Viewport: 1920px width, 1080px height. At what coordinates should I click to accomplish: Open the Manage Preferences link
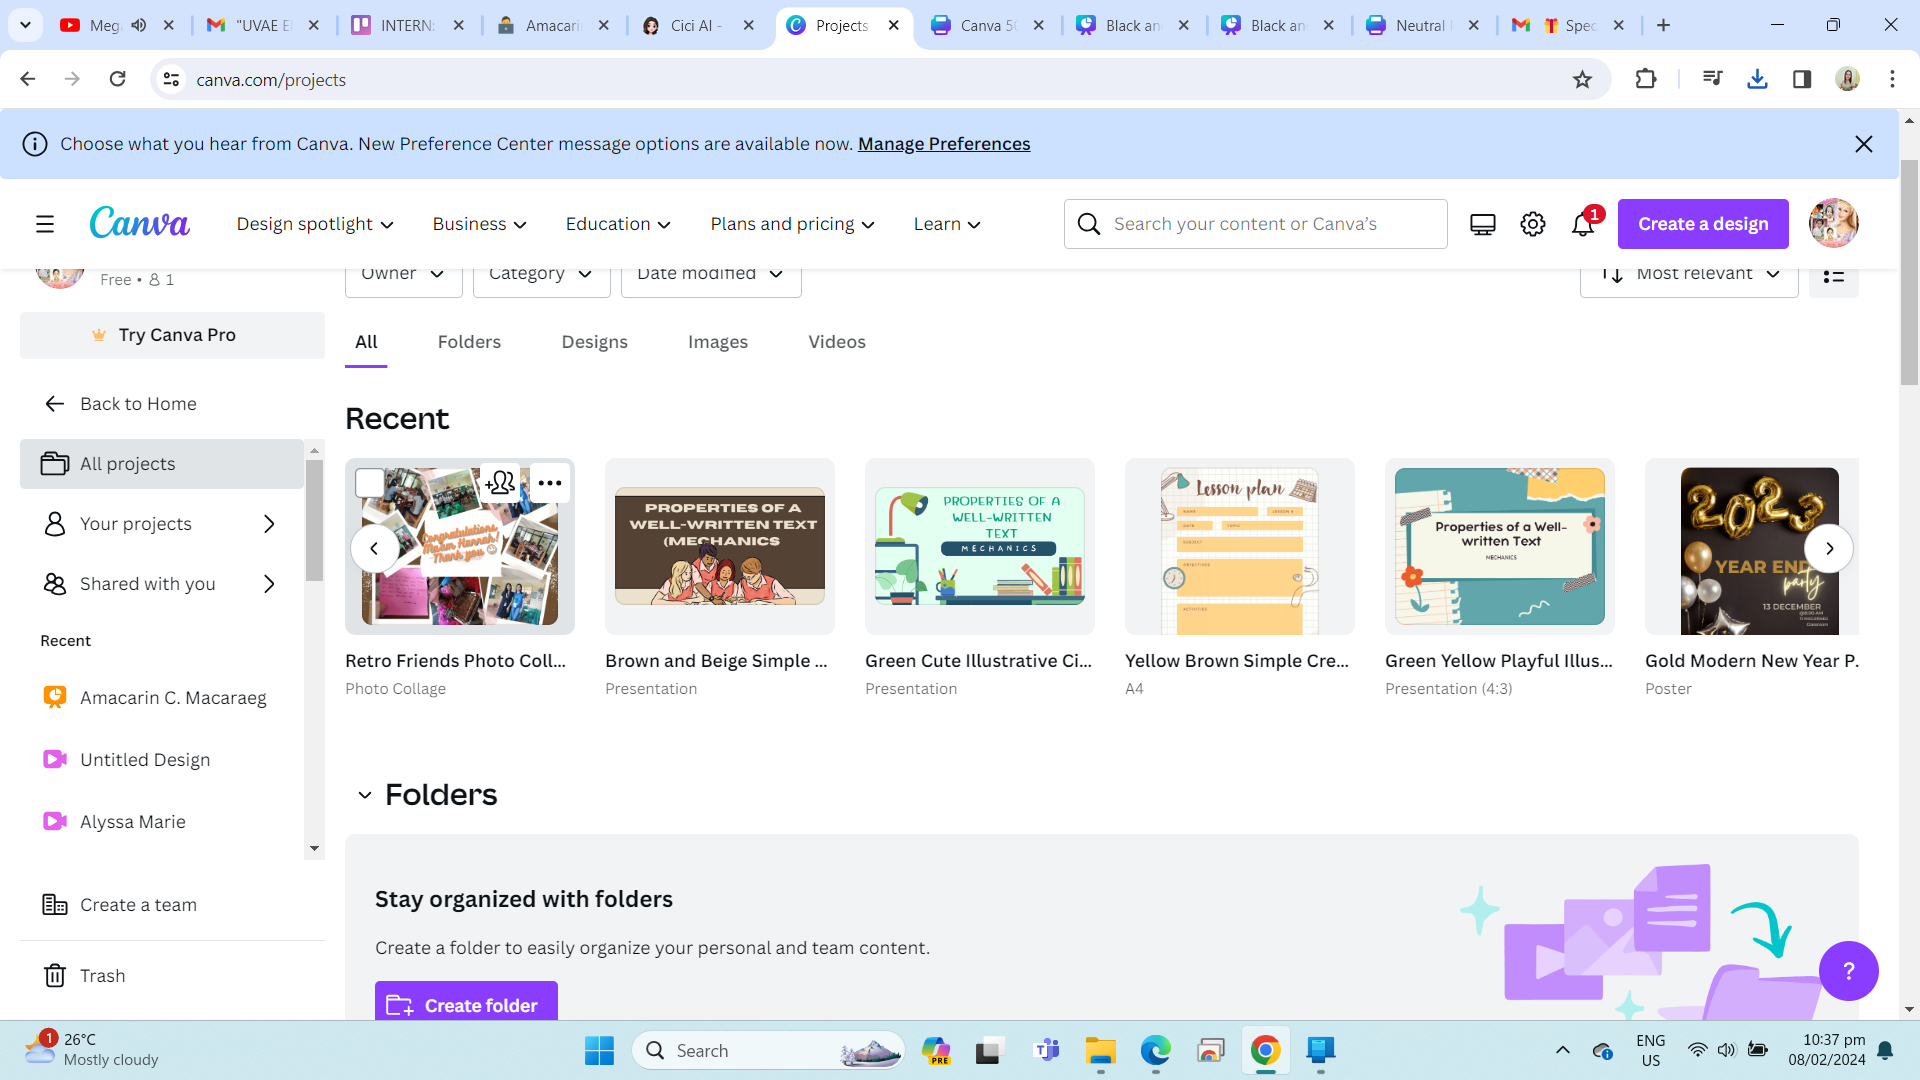[x=943, y=144]
